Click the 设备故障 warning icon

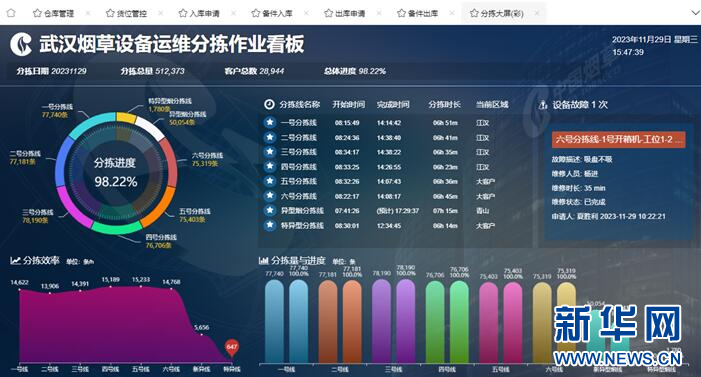pos(543,105)
